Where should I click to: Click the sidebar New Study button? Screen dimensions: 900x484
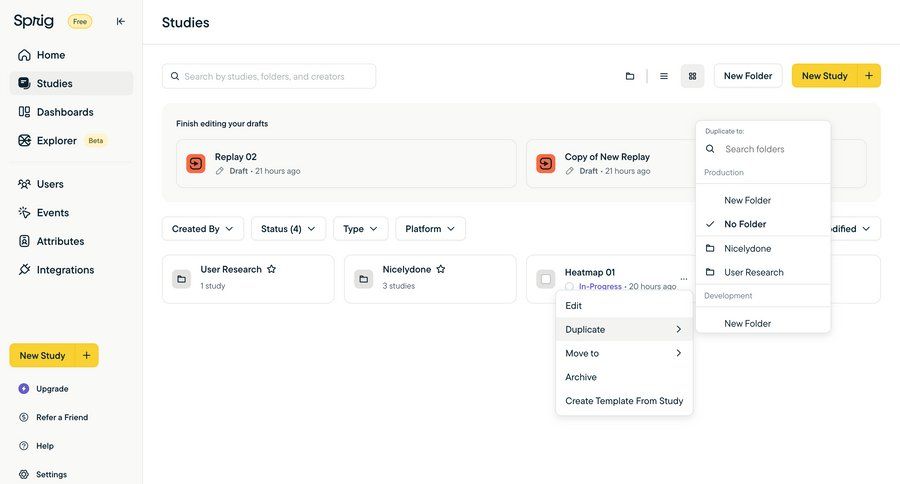[x=42, y=355]
